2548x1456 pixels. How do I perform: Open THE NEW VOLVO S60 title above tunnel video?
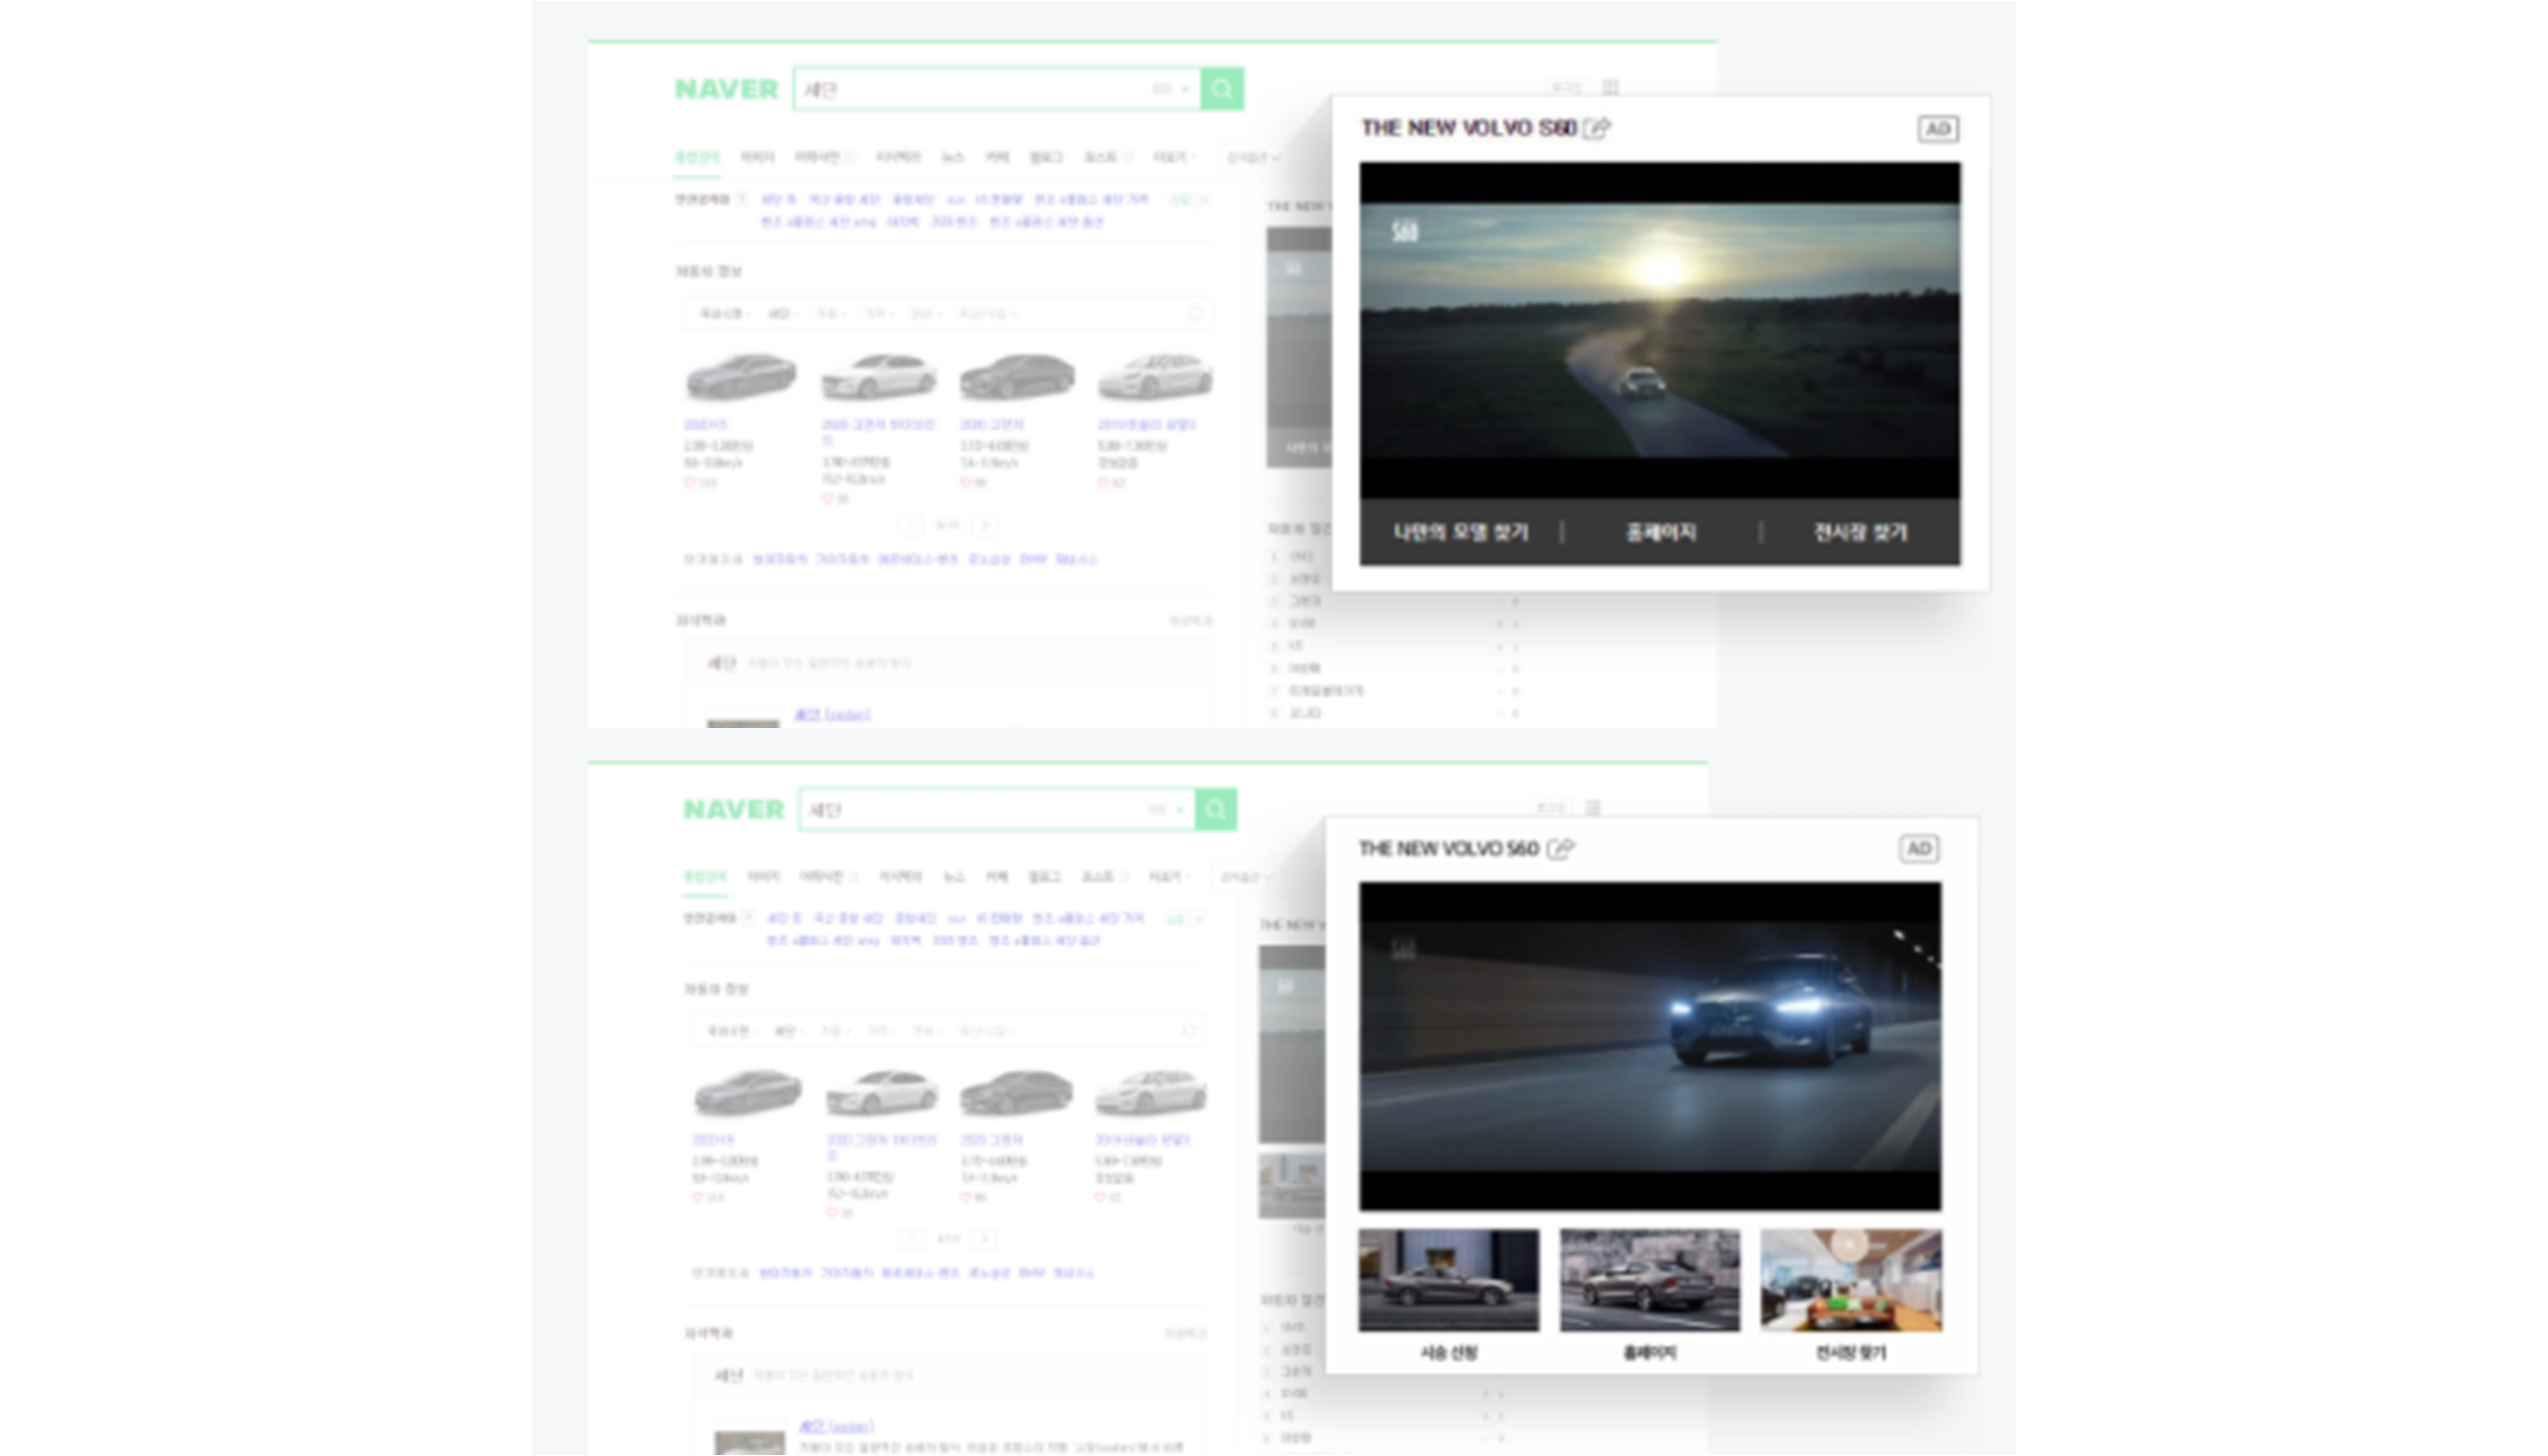(x=1448, y=849)
